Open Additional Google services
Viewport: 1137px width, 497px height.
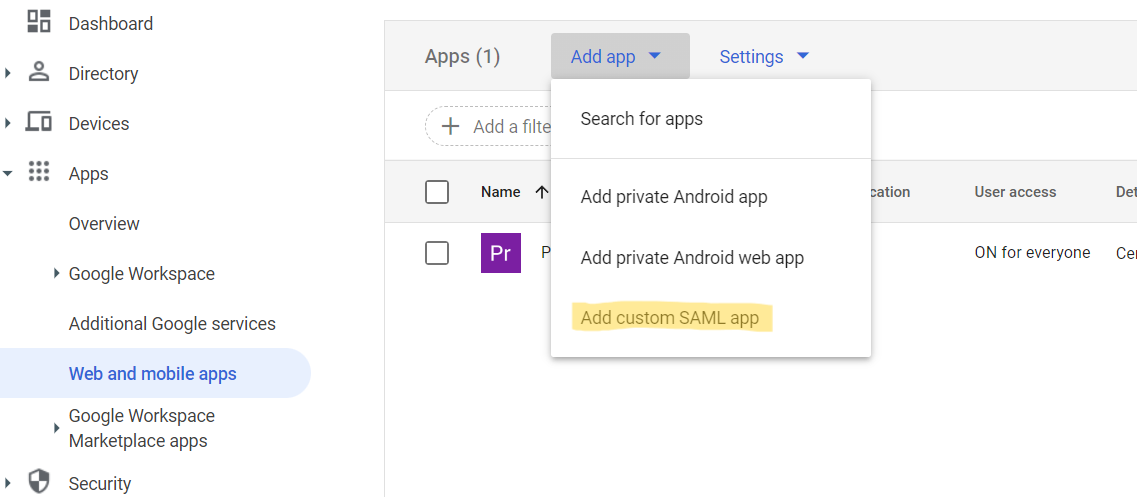tap(172, 324)
